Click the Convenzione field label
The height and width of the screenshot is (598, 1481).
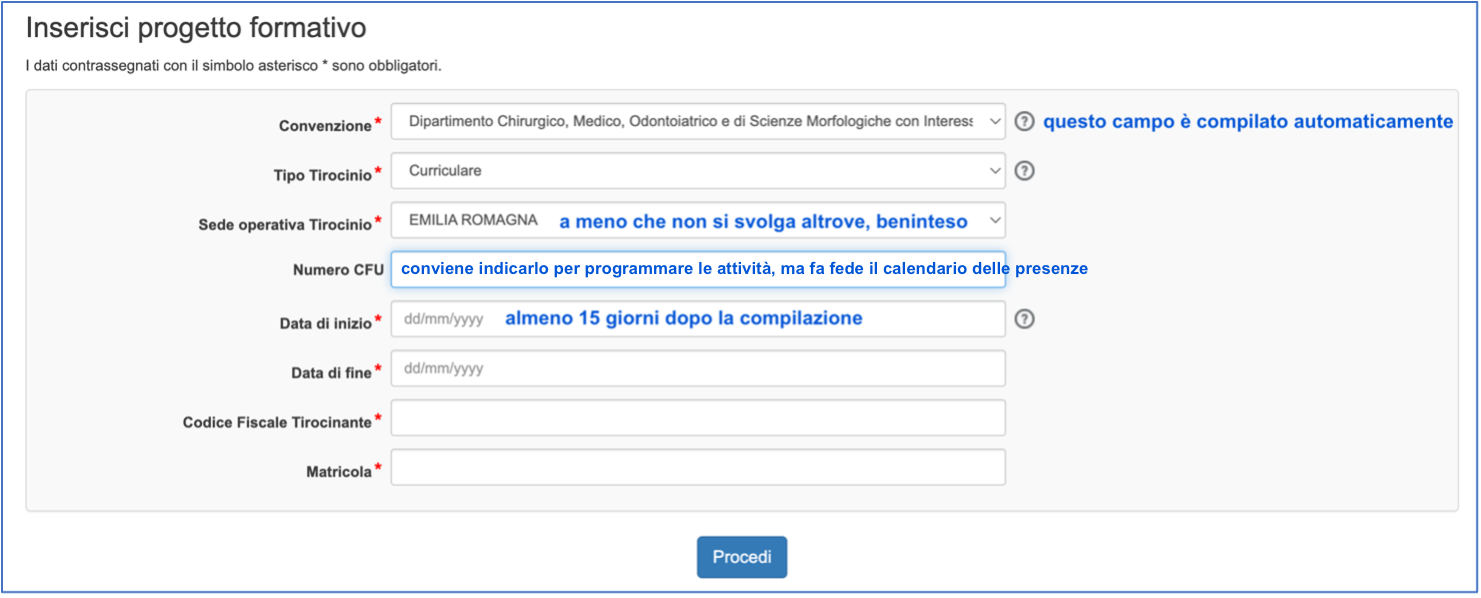(325, 126)
